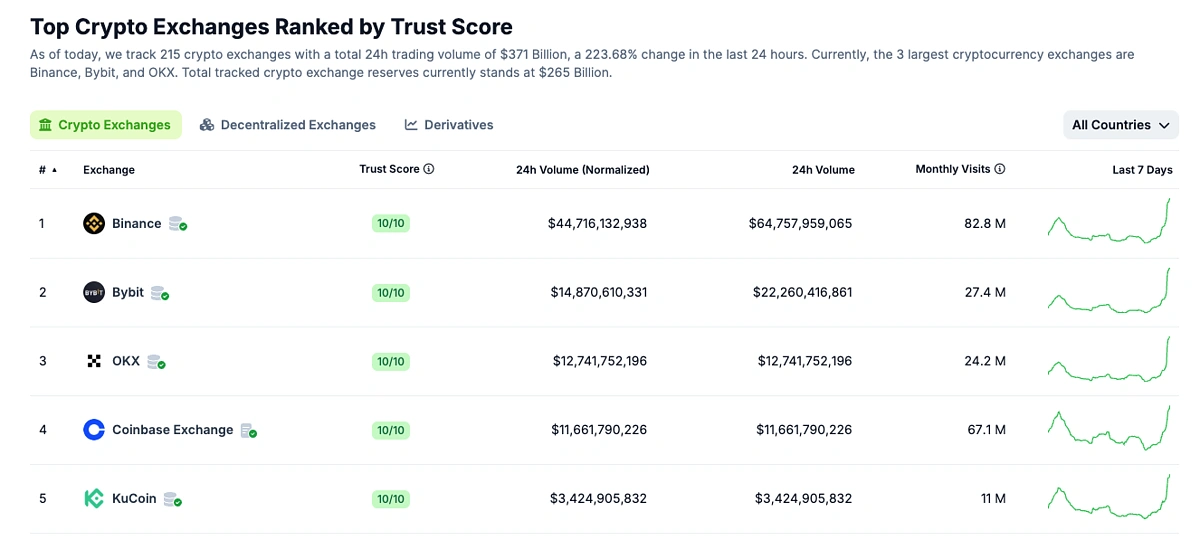Open the Bybit exchange link

[x=128, y=292]
